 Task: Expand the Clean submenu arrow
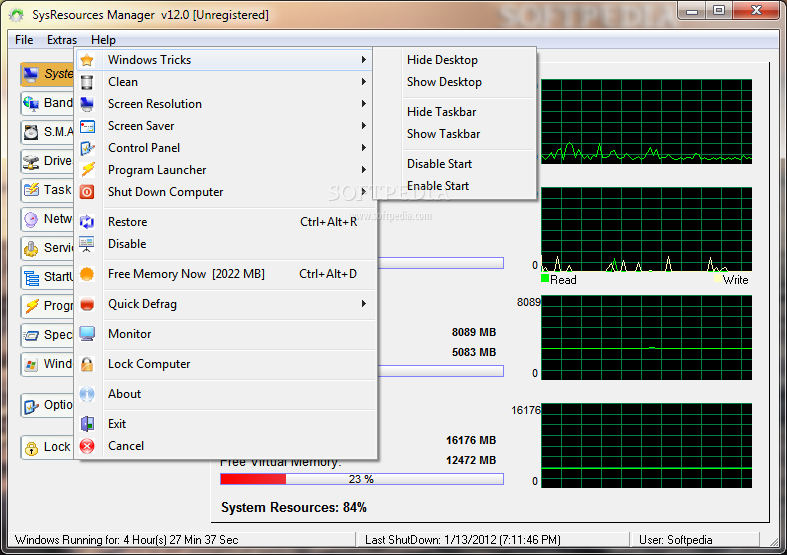point(364,81)
